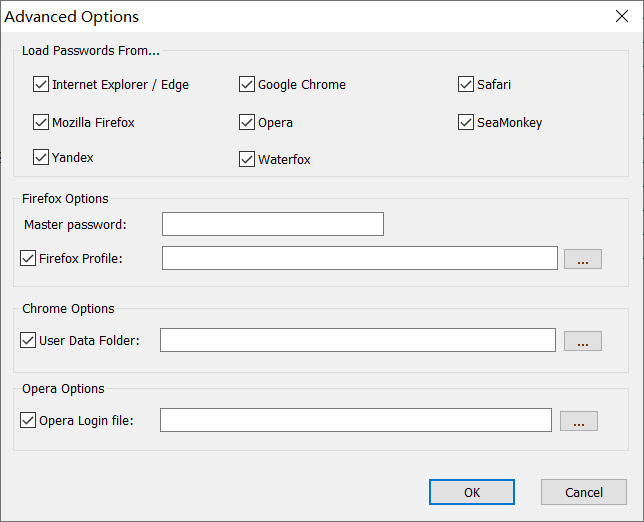The width and height of the screenshot is (644, 522).
Task: Toggle the Waterfox checkbox
Action: pyautogui.click(x=247, y=159)
